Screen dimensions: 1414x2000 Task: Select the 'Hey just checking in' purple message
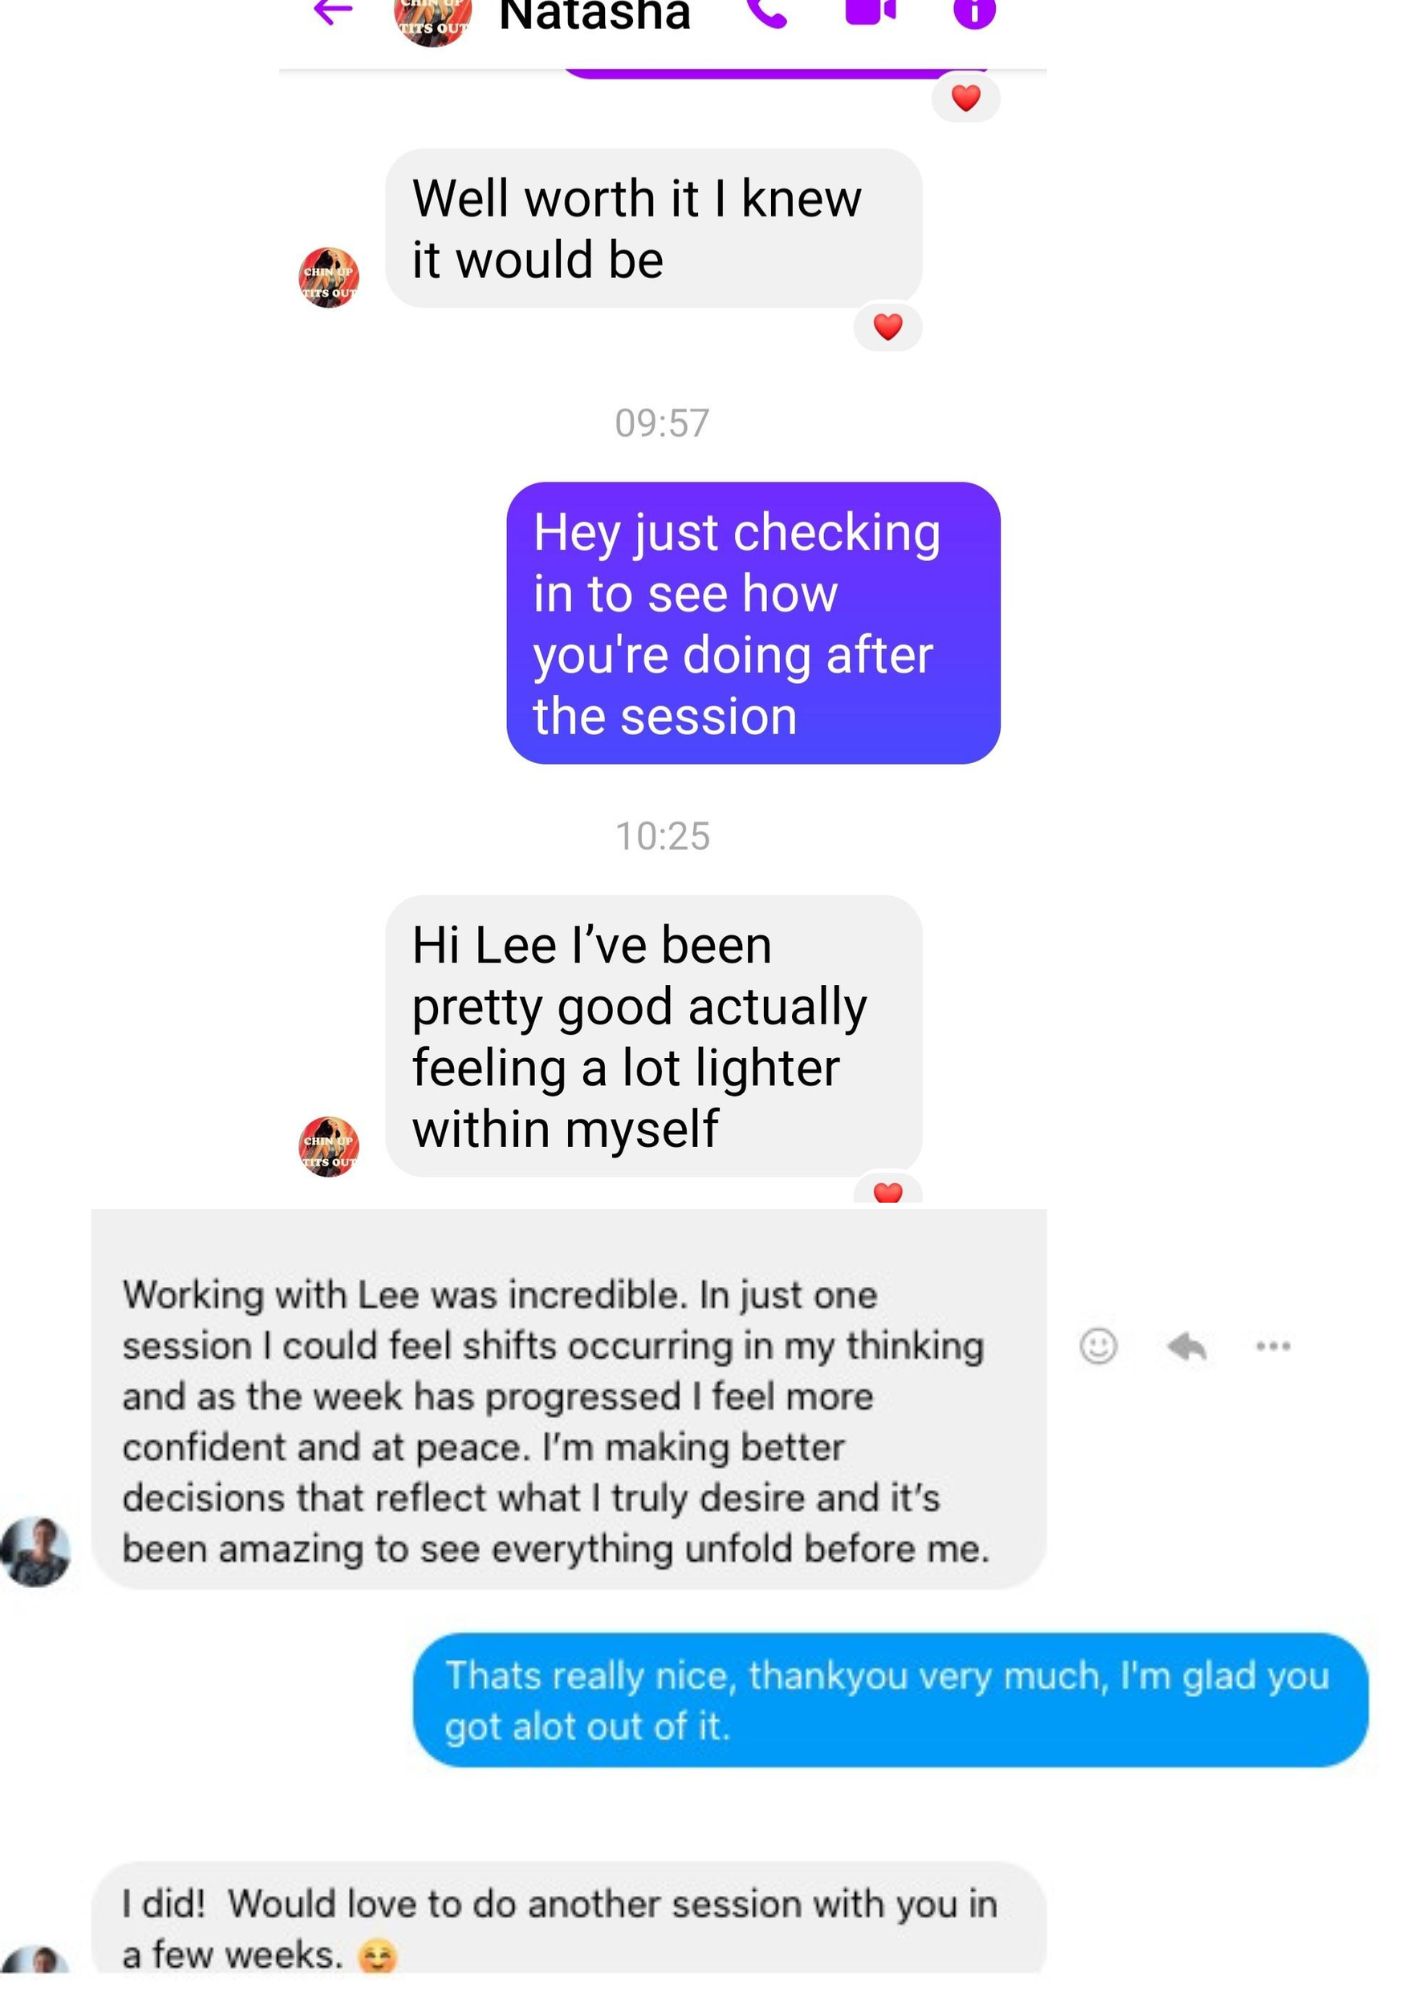coord(753,623)
